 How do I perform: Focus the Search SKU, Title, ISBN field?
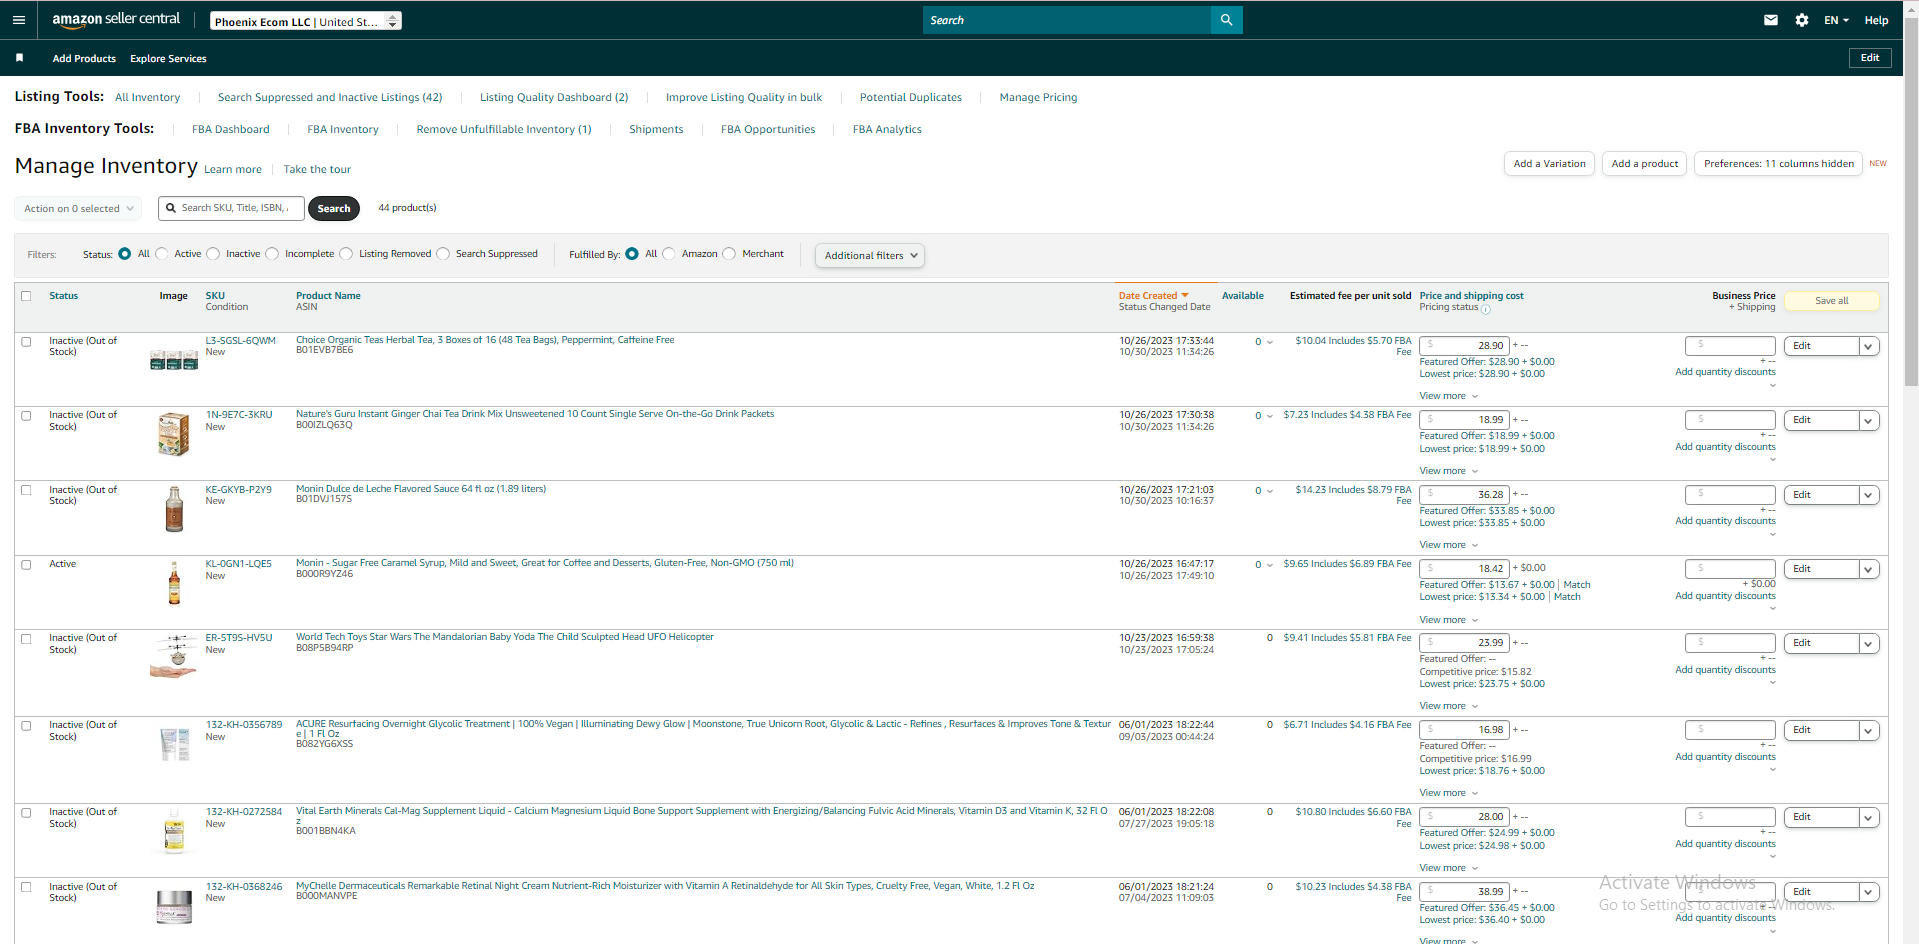point(232,208)
